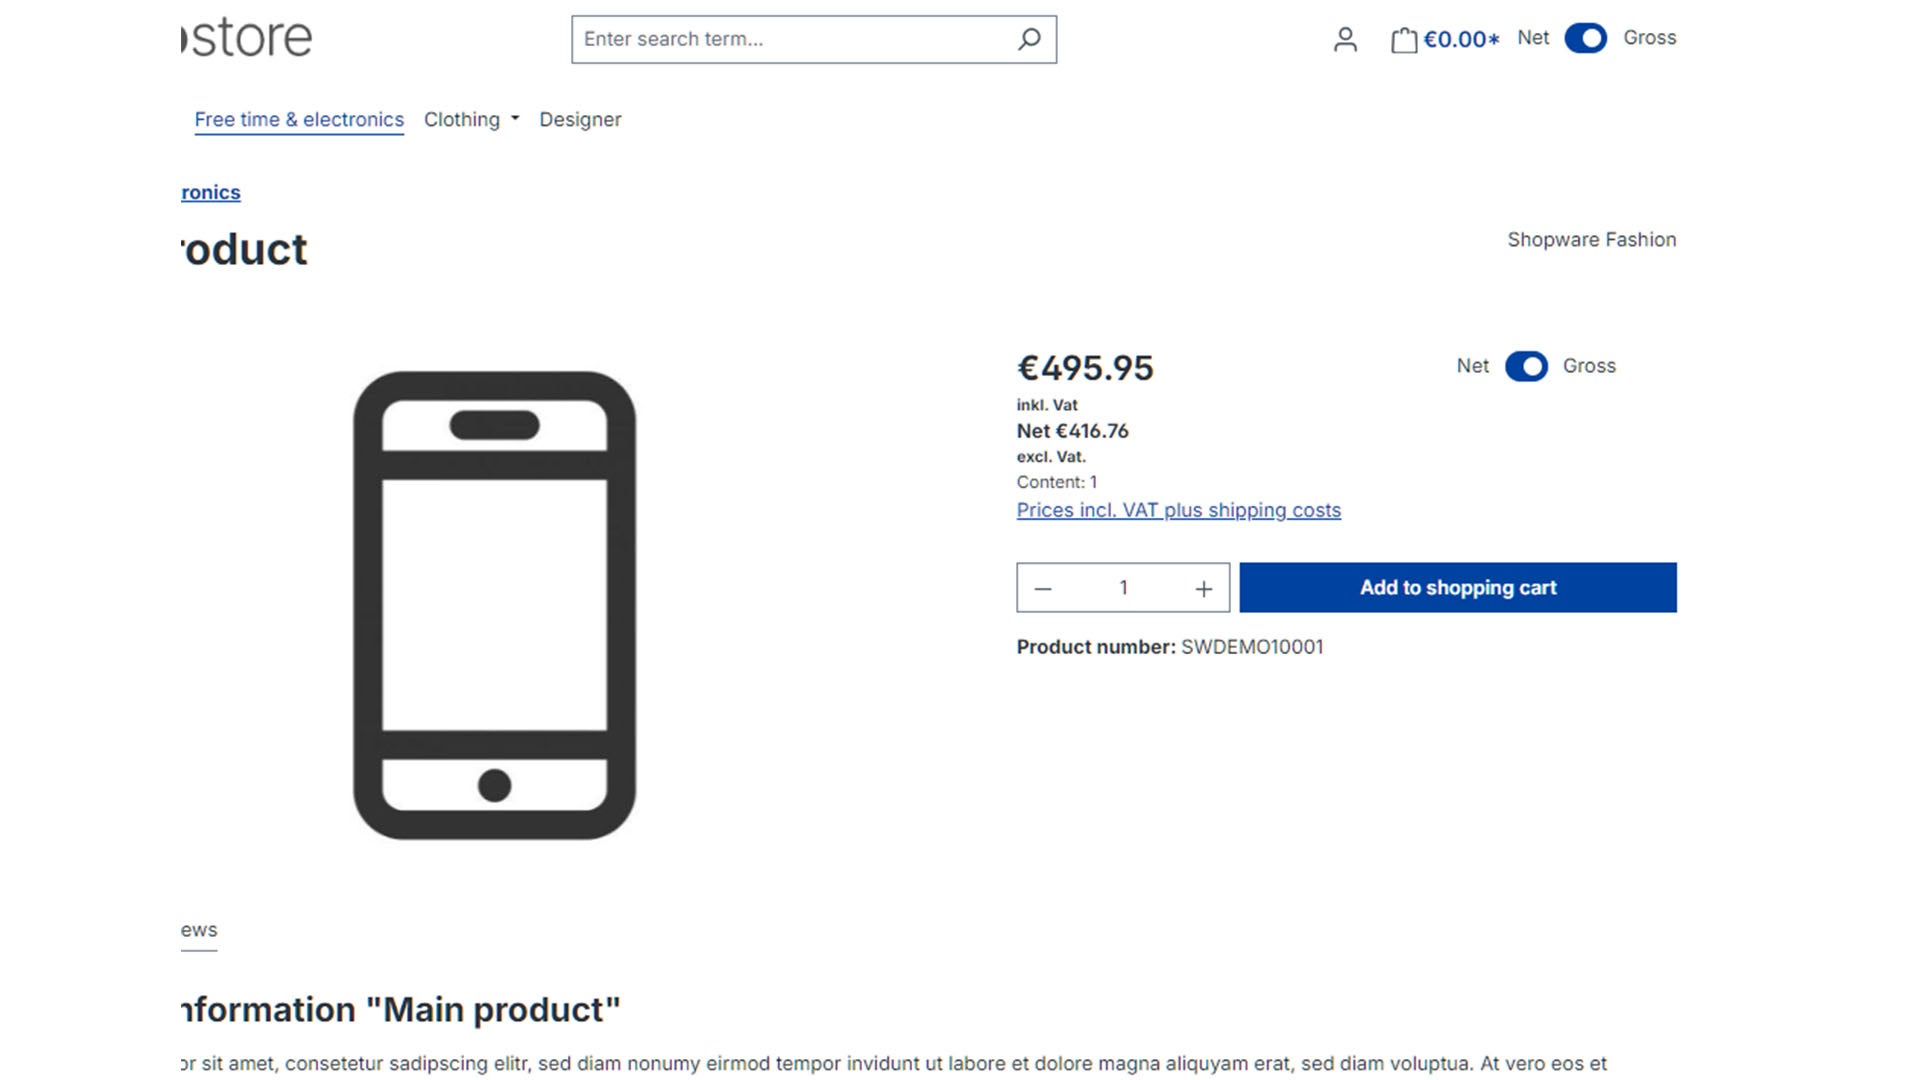1920x1080 pixels.
Task: Toggle the product Net/Gross price switch
Action: click(1526, 366)
